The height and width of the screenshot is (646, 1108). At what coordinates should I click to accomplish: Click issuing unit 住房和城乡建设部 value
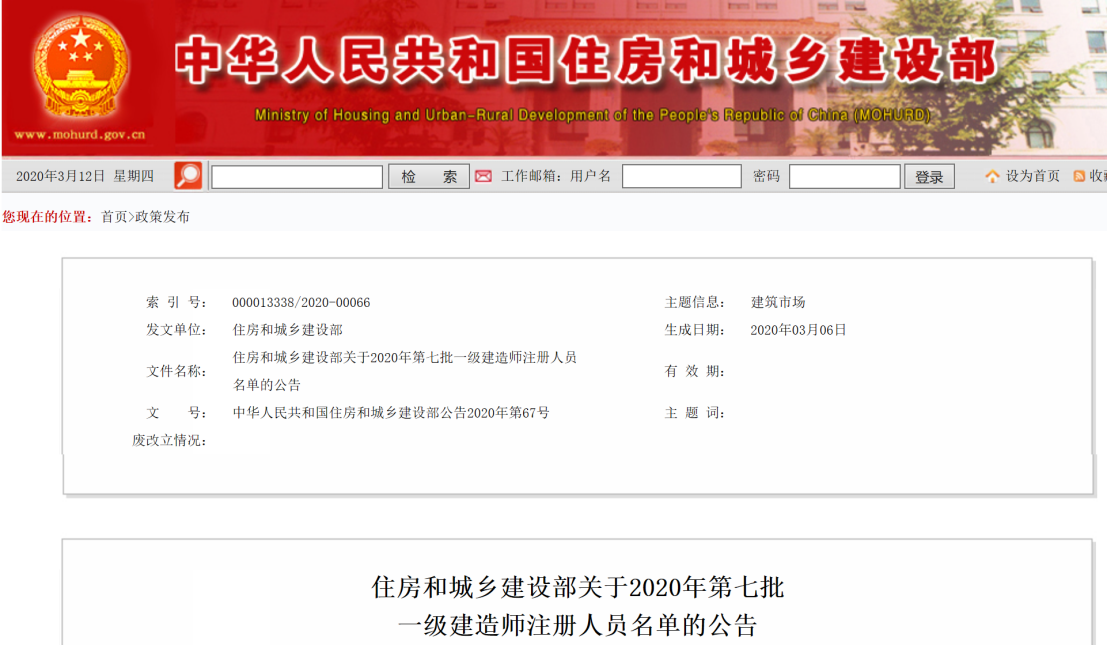pyautogui.click(x=288, y=330)
